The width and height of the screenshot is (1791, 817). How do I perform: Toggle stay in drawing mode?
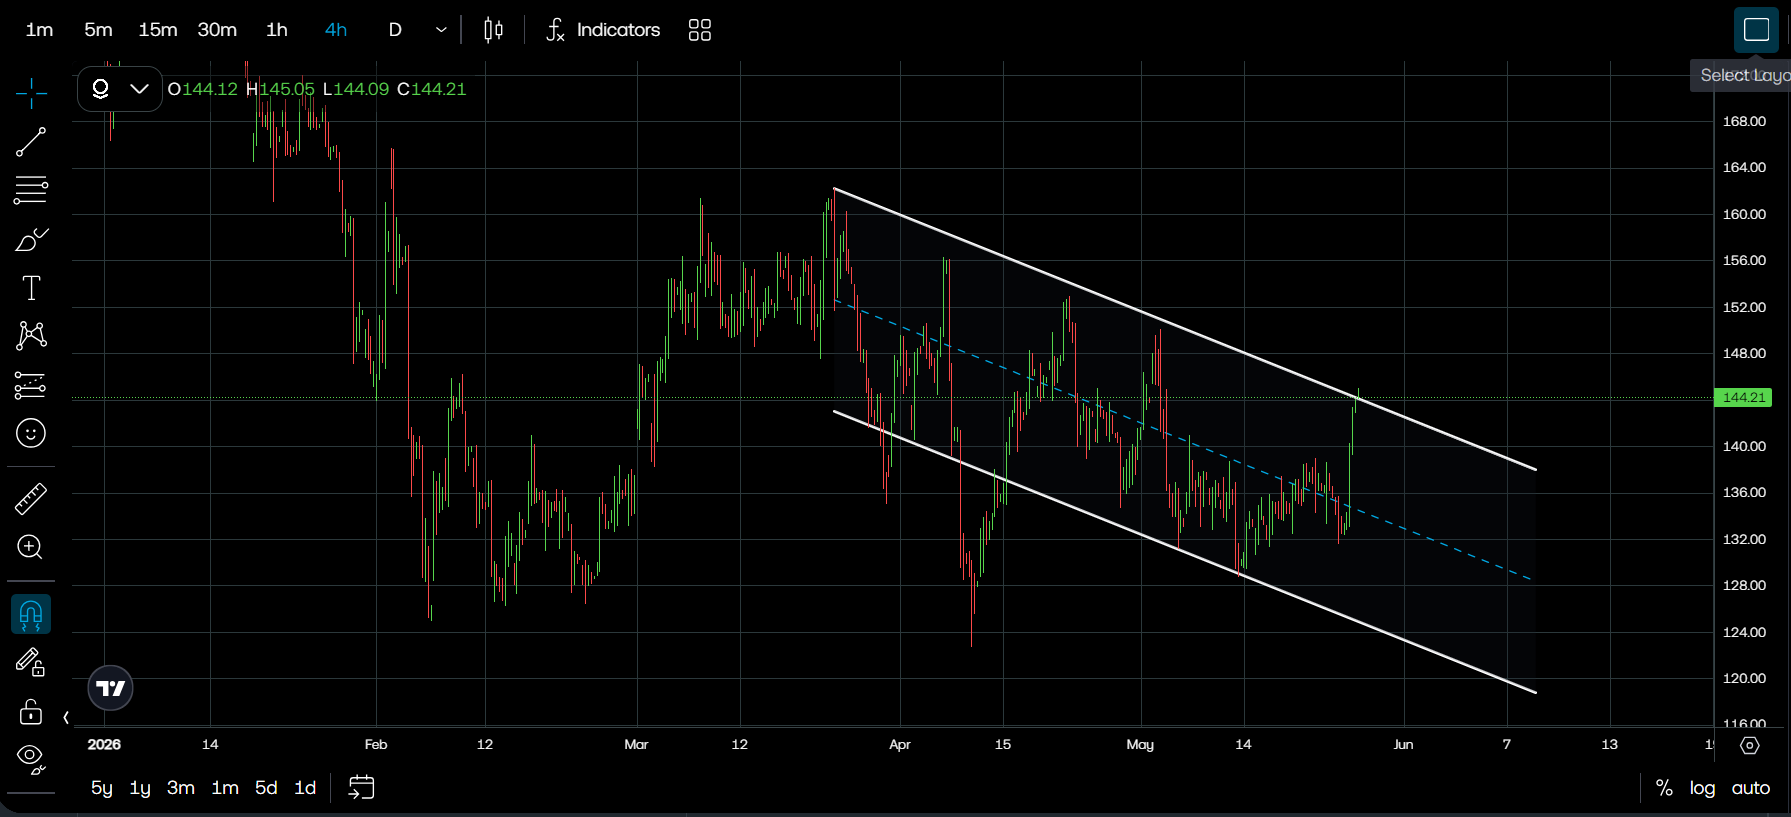click(31, 662)
